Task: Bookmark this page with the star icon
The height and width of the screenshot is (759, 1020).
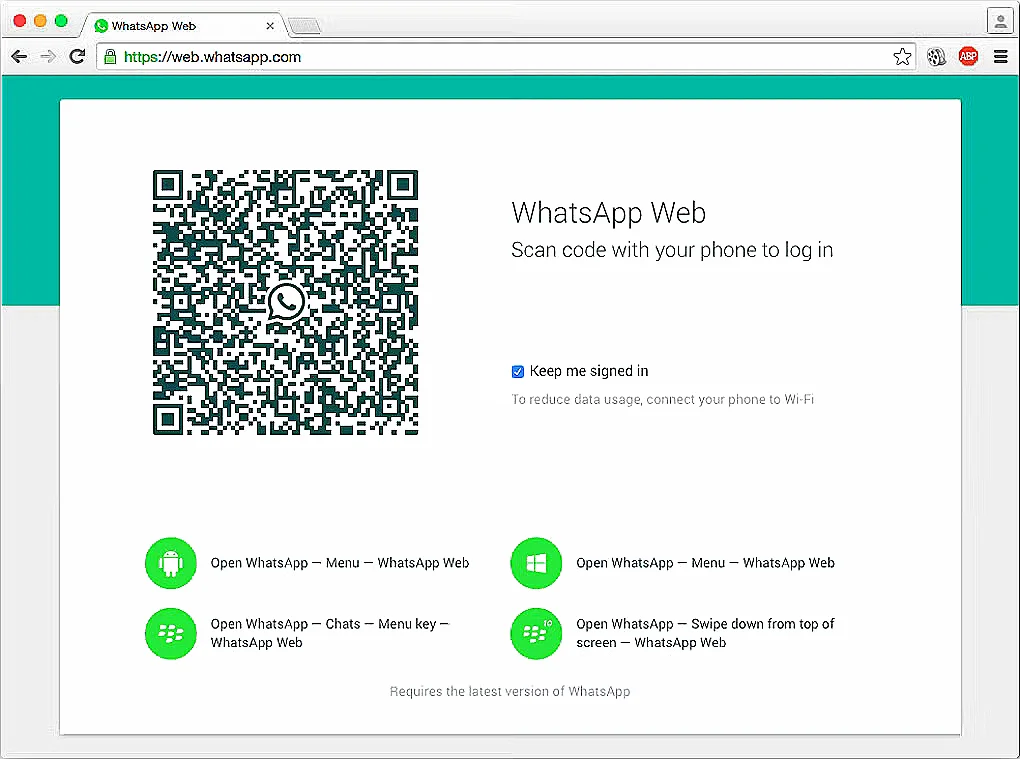Action: click(x=902, y=57)
